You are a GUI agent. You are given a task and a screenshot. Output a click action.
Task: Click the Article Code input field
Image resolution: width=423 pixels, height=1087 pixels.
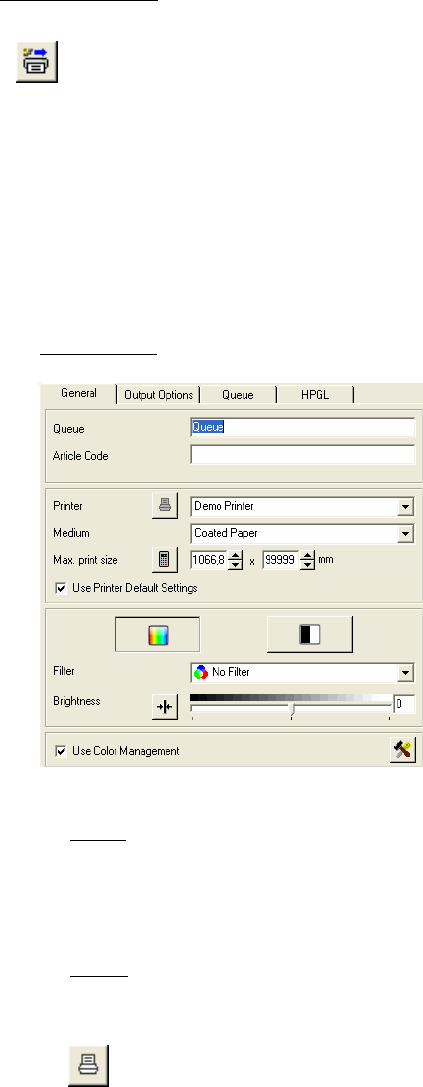pyautogui.click(x=302, y=455)
